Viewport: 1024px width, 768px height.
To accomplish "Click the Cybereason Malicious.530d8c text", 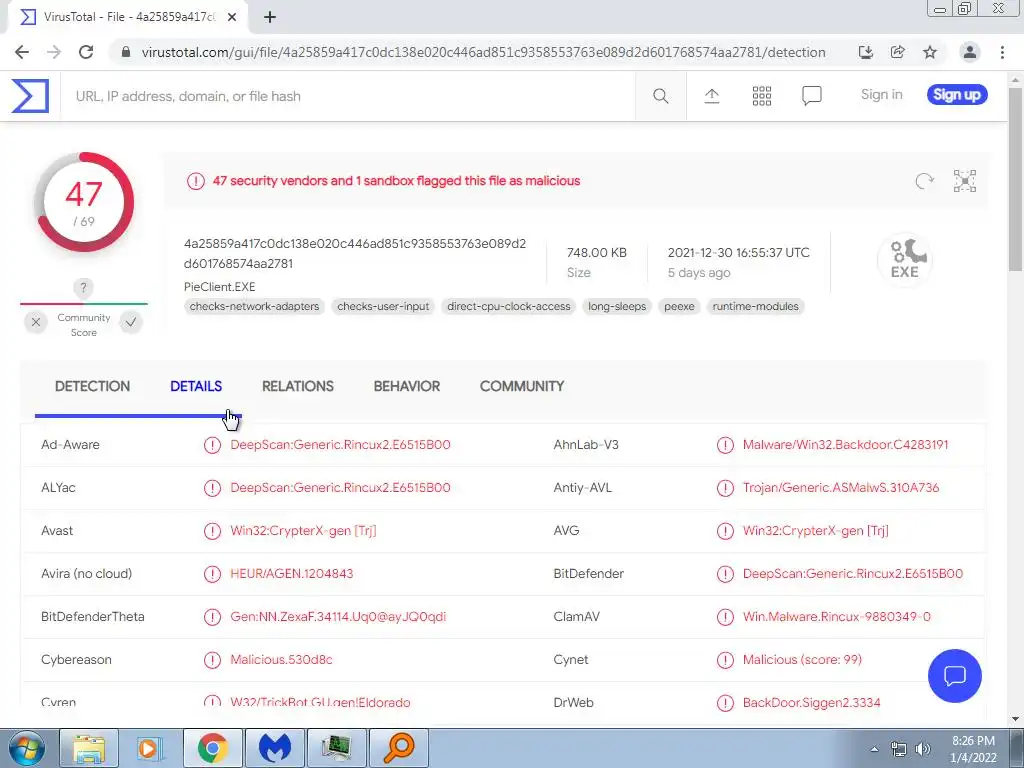I will [281, 660].
